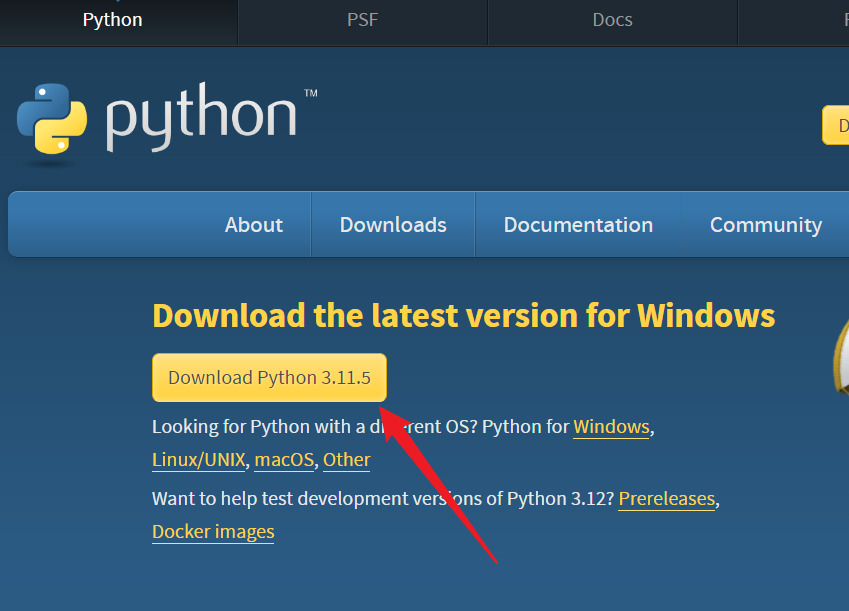Image resolution: width=849 pixels, height=611 pixels.
Task: Open the About navigation menu
Action: coord(253,225)
